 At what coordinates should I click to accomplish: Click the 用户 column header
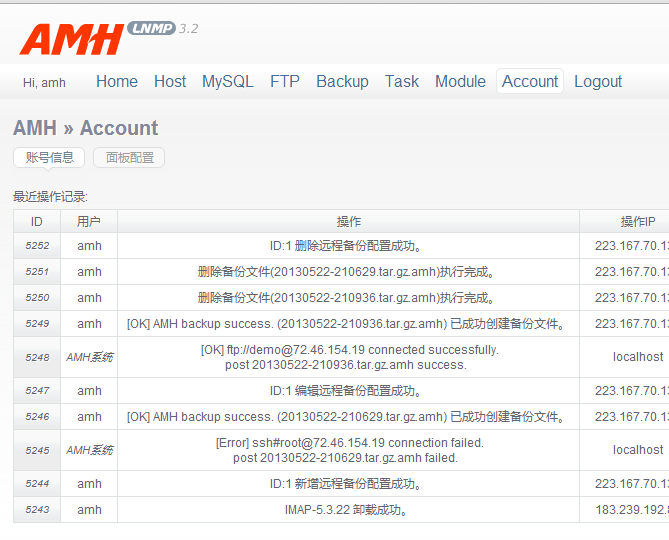click(x=89, y=221)
